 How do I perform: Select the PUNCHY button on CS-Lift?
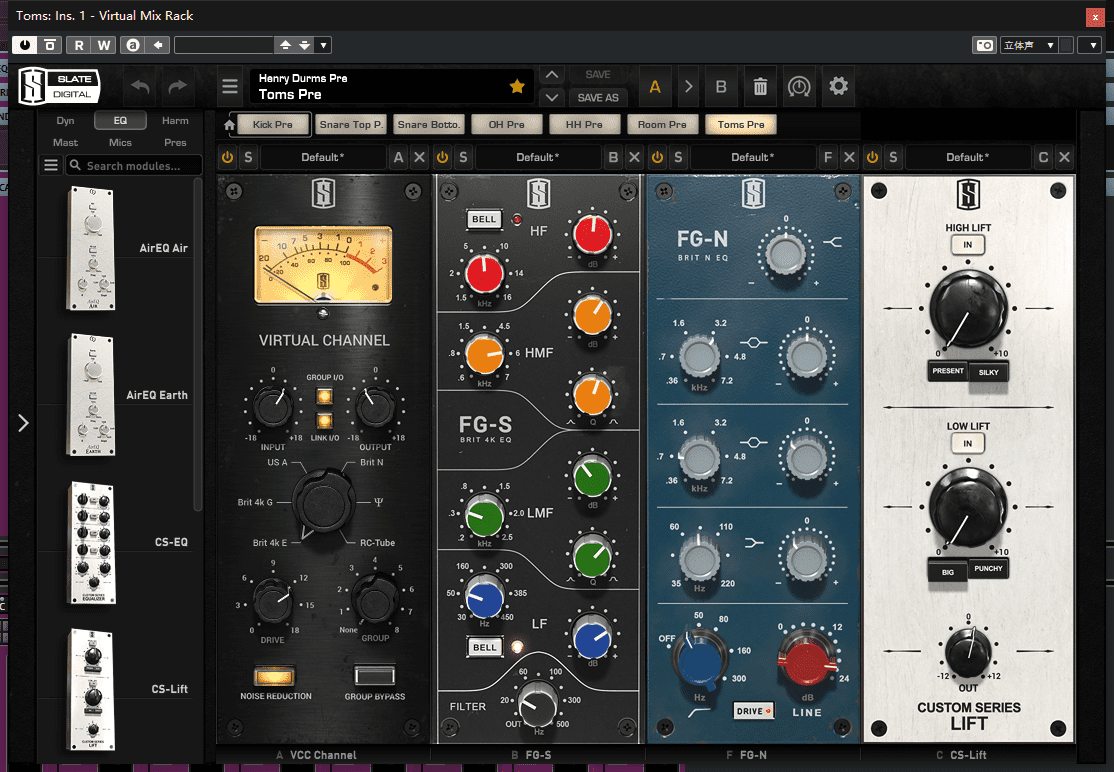(988, 568)
